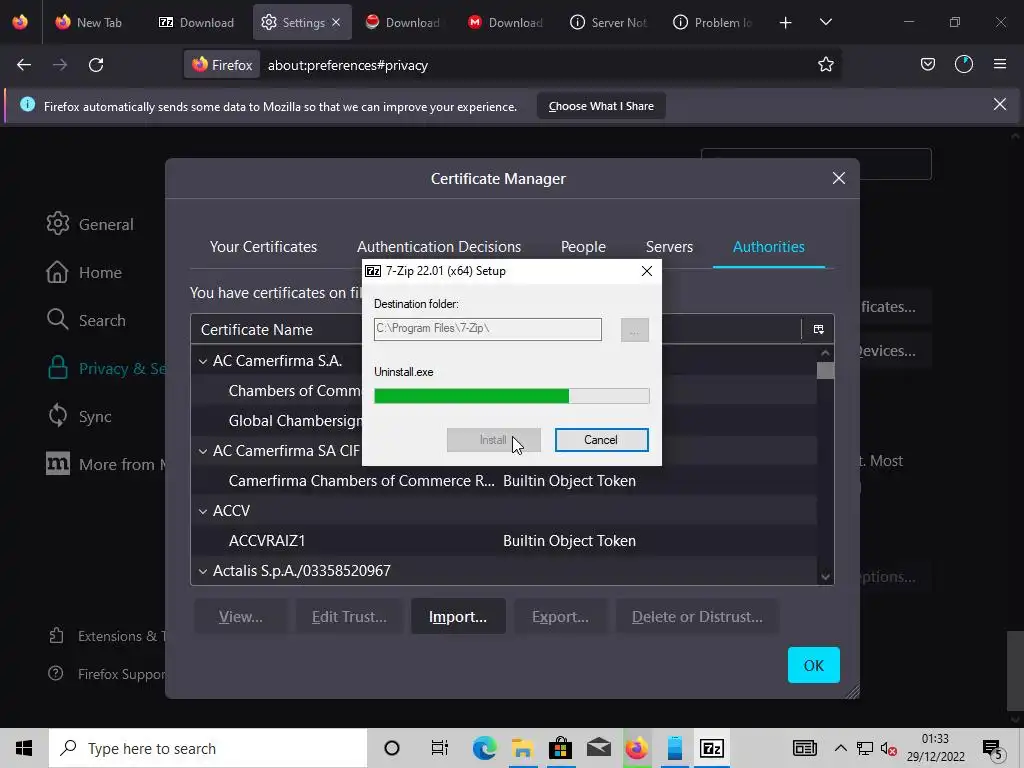Close the 7-Zip Setup window
Viewport: 1024px width, 768px height.
[647, 270]
